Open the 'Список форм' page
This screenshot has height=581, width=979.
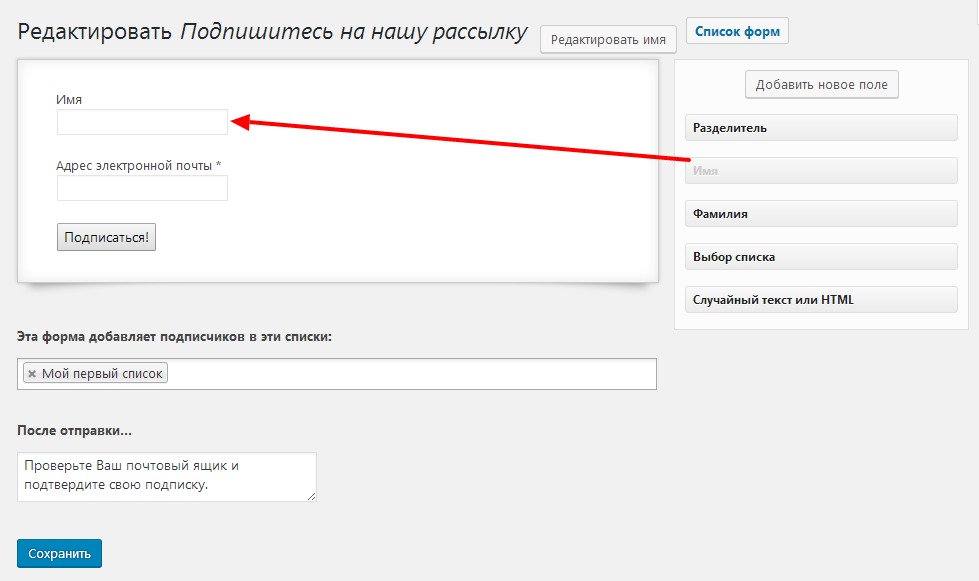737,31
